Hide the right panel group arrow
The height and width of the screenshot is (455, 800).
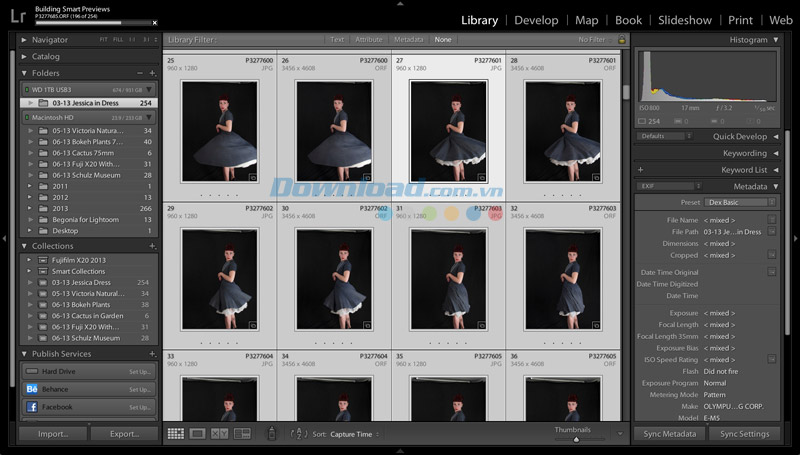(795, 238)
